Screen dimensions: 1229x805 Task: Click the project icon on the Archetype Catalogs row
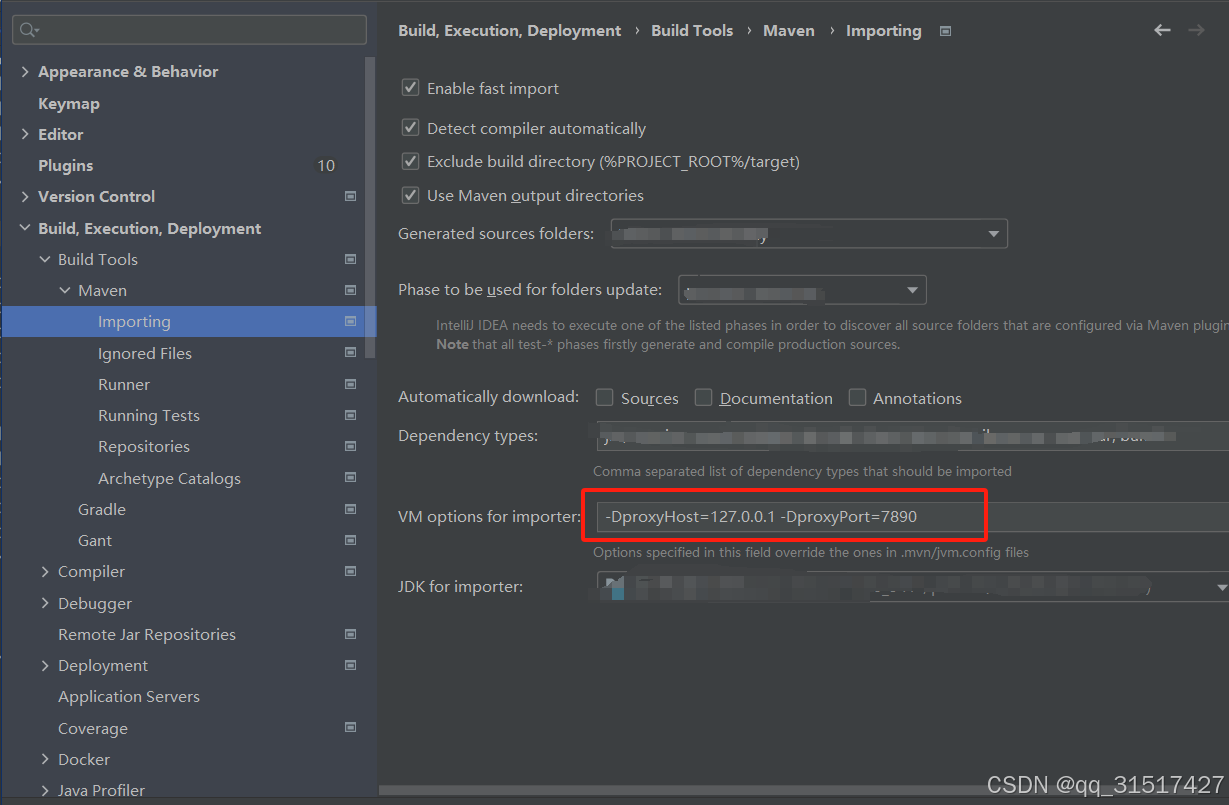(350, 478)
